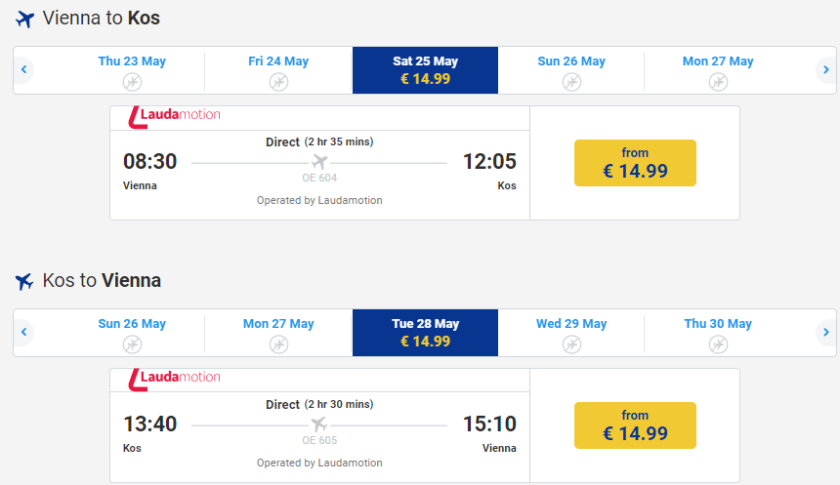Viewport: 840px width, 485px height.
Task: Select Sat 25 May outbound date tab
Action: coord(425,70)
